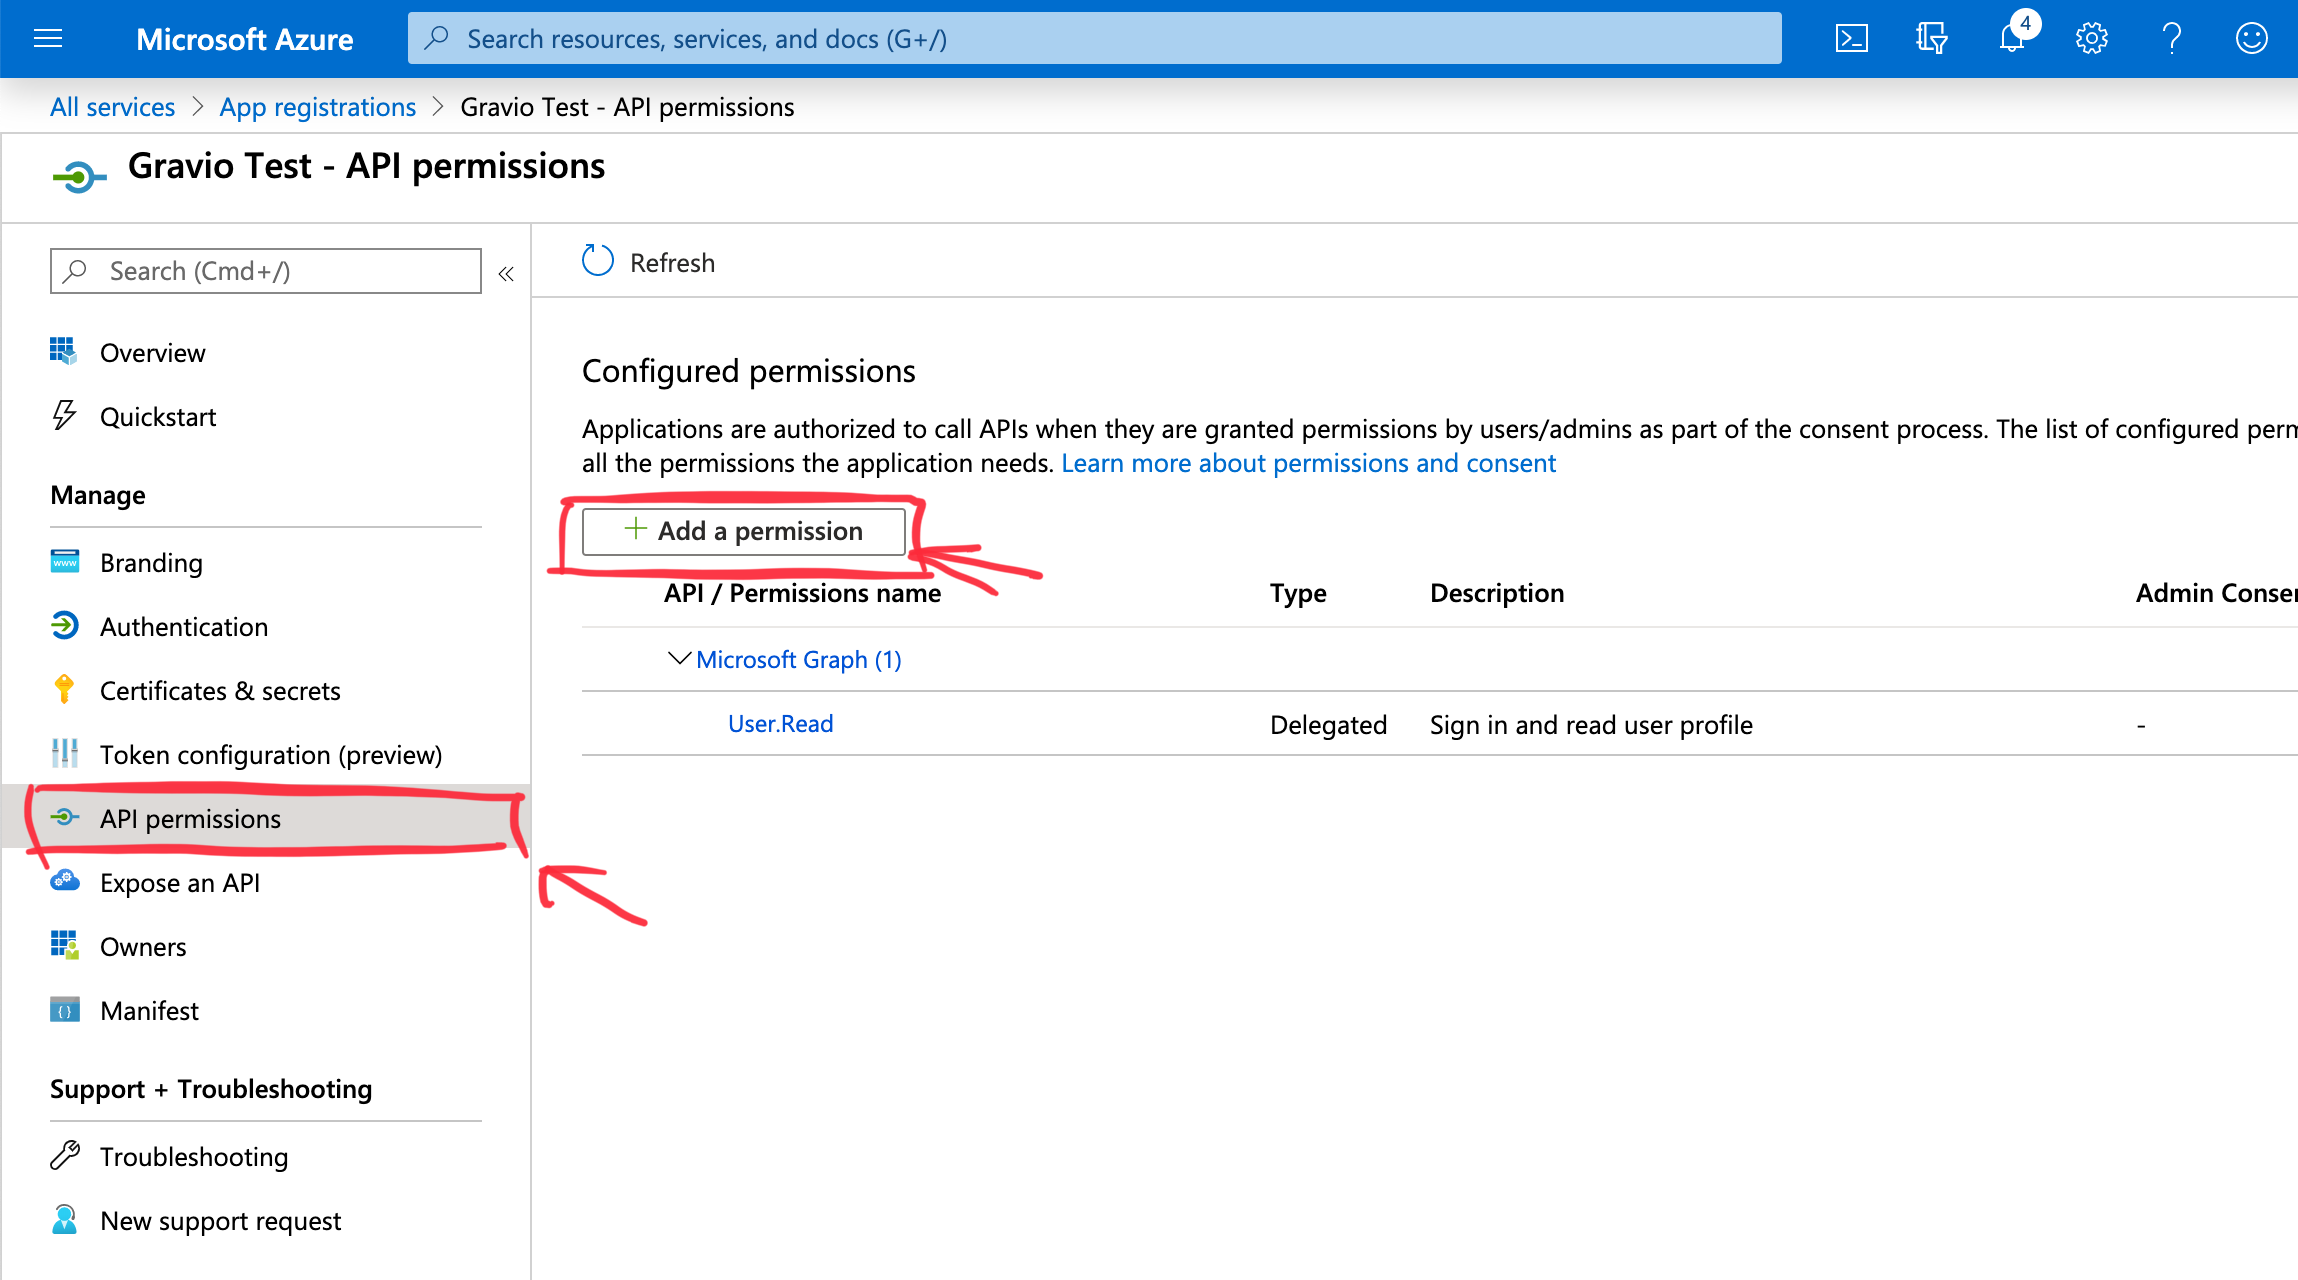Click the Add a permission button
The width and height of the screenshot is (2298, 1280).
coord(743,531)
